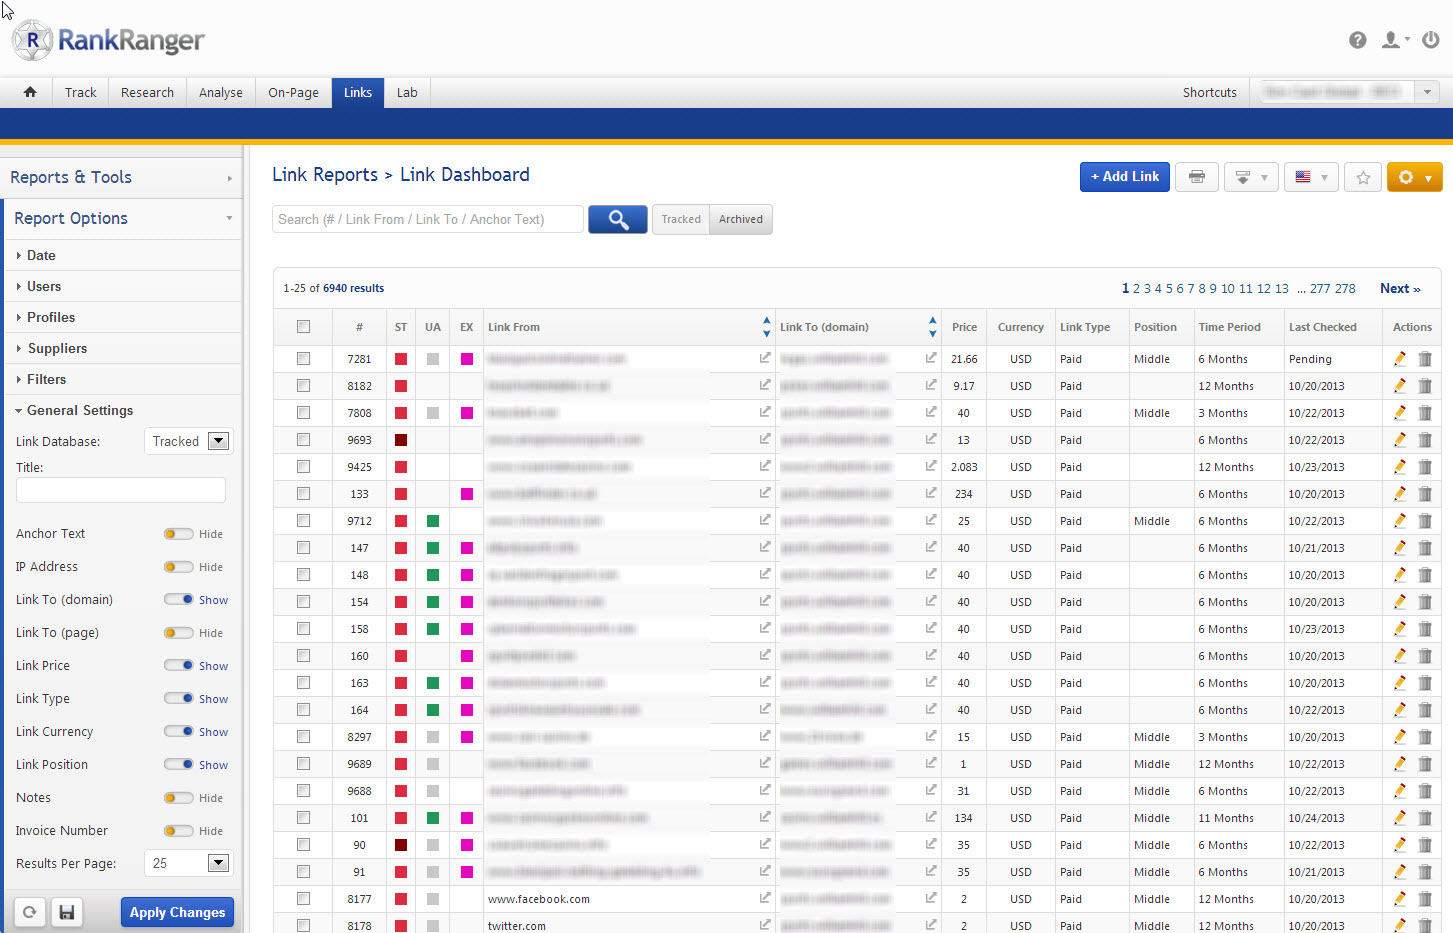The height and width of the screenshot is (933, 1453).
Task: Click the save floppy disk icon
Action: pyautogui.click(x=67, y=912)
